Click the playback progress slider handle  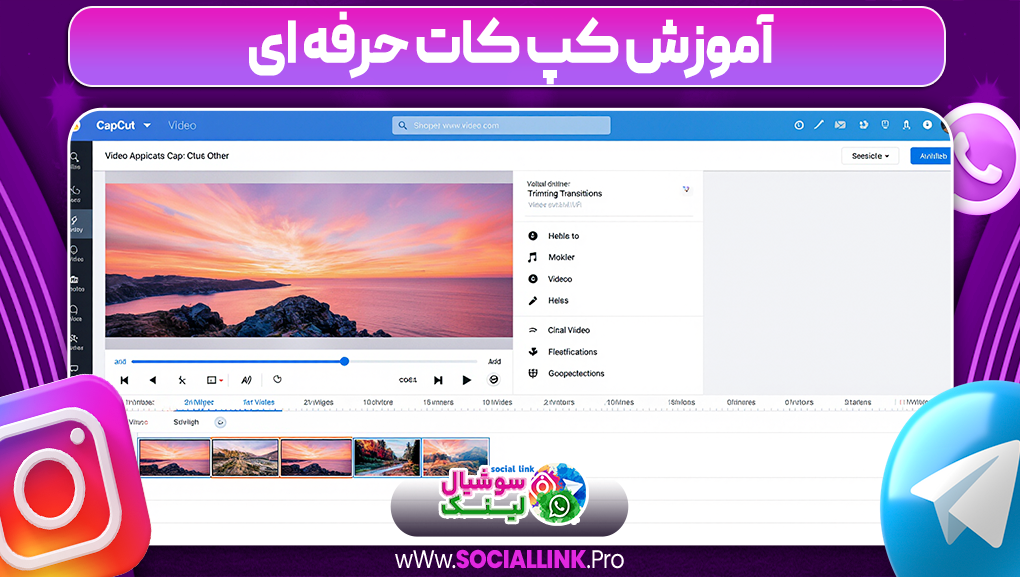[x=345, y=361]
